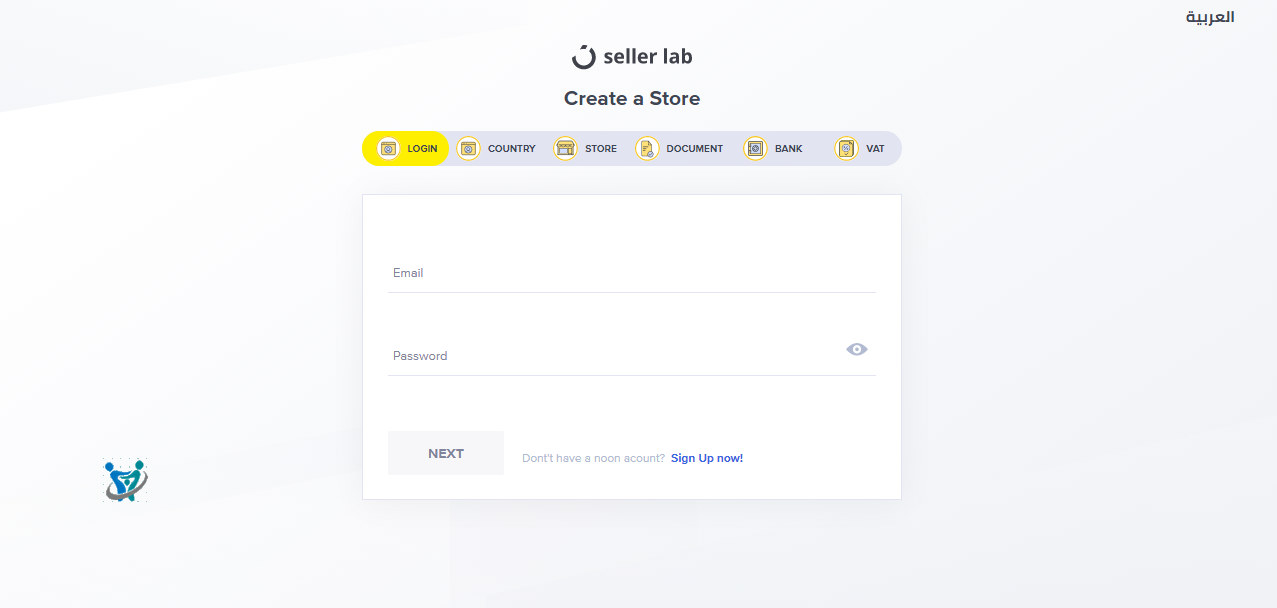Select the COUNTRY step tab
This screenshot has width=1277, height=608.
point(511,149)
